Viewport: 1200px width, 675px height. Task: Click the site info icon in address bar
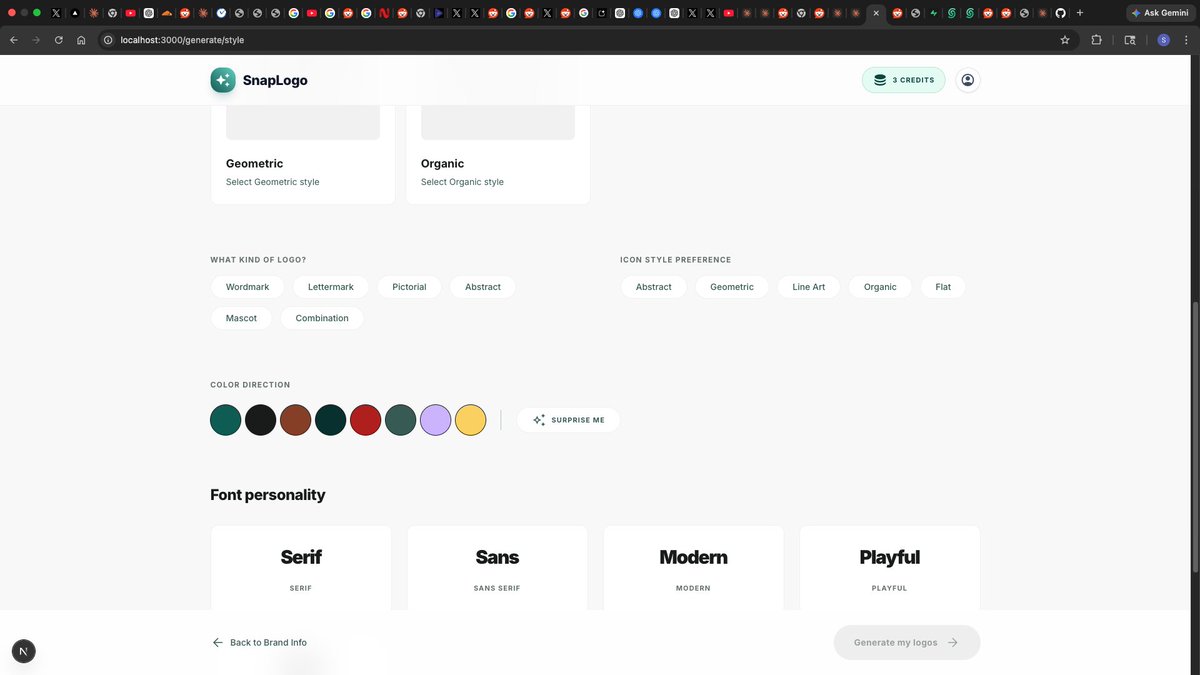[x=108, y=40]
